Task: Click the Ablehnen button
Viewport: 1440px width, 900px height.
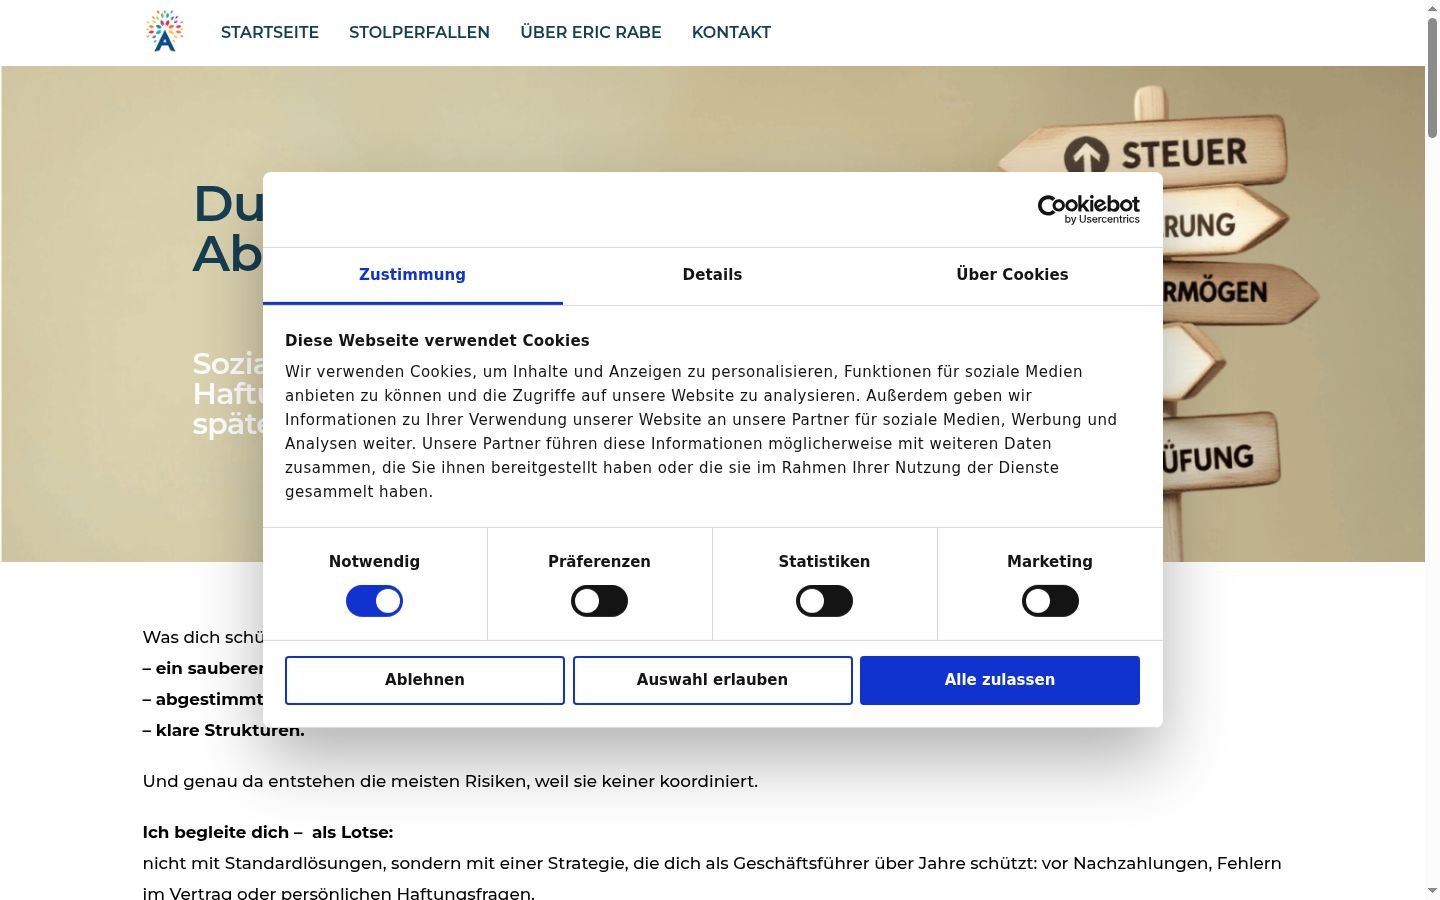Action: pos(425,680)
